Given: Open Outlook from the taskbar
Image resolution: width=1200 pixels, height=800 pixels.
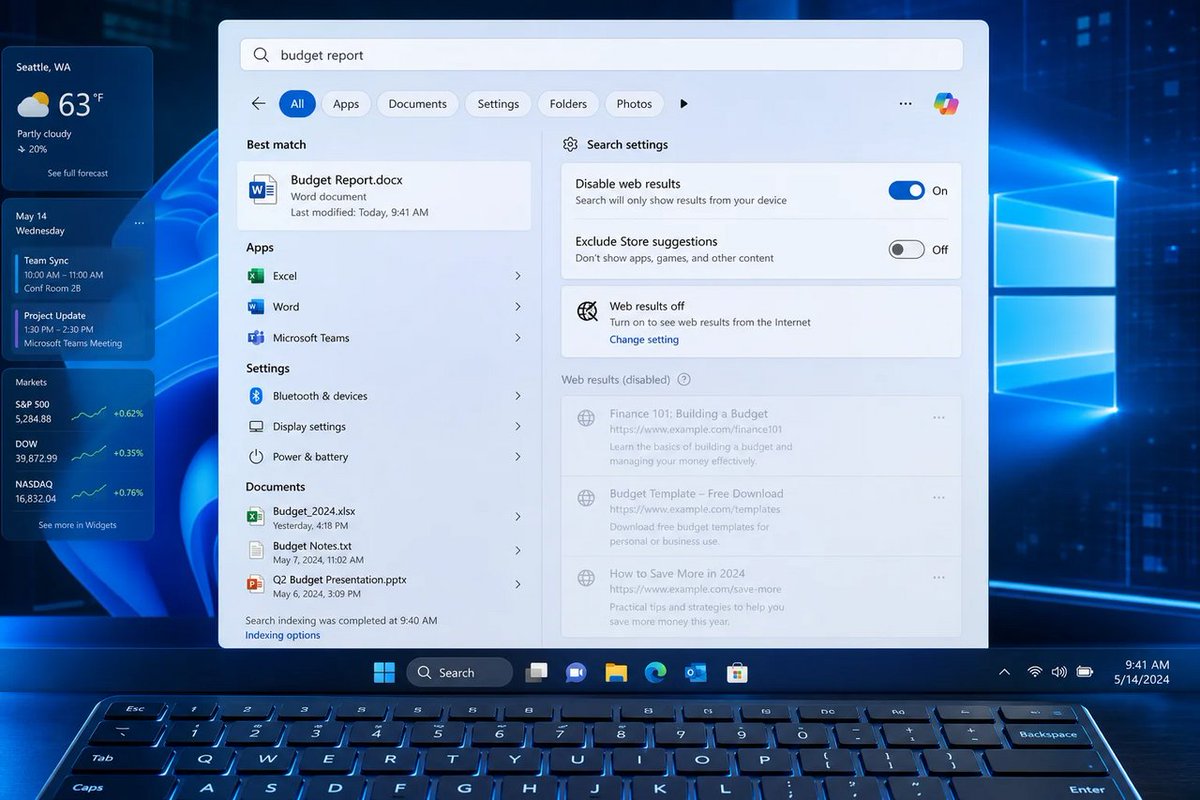Looking at the screenshot, I should 696,672.
